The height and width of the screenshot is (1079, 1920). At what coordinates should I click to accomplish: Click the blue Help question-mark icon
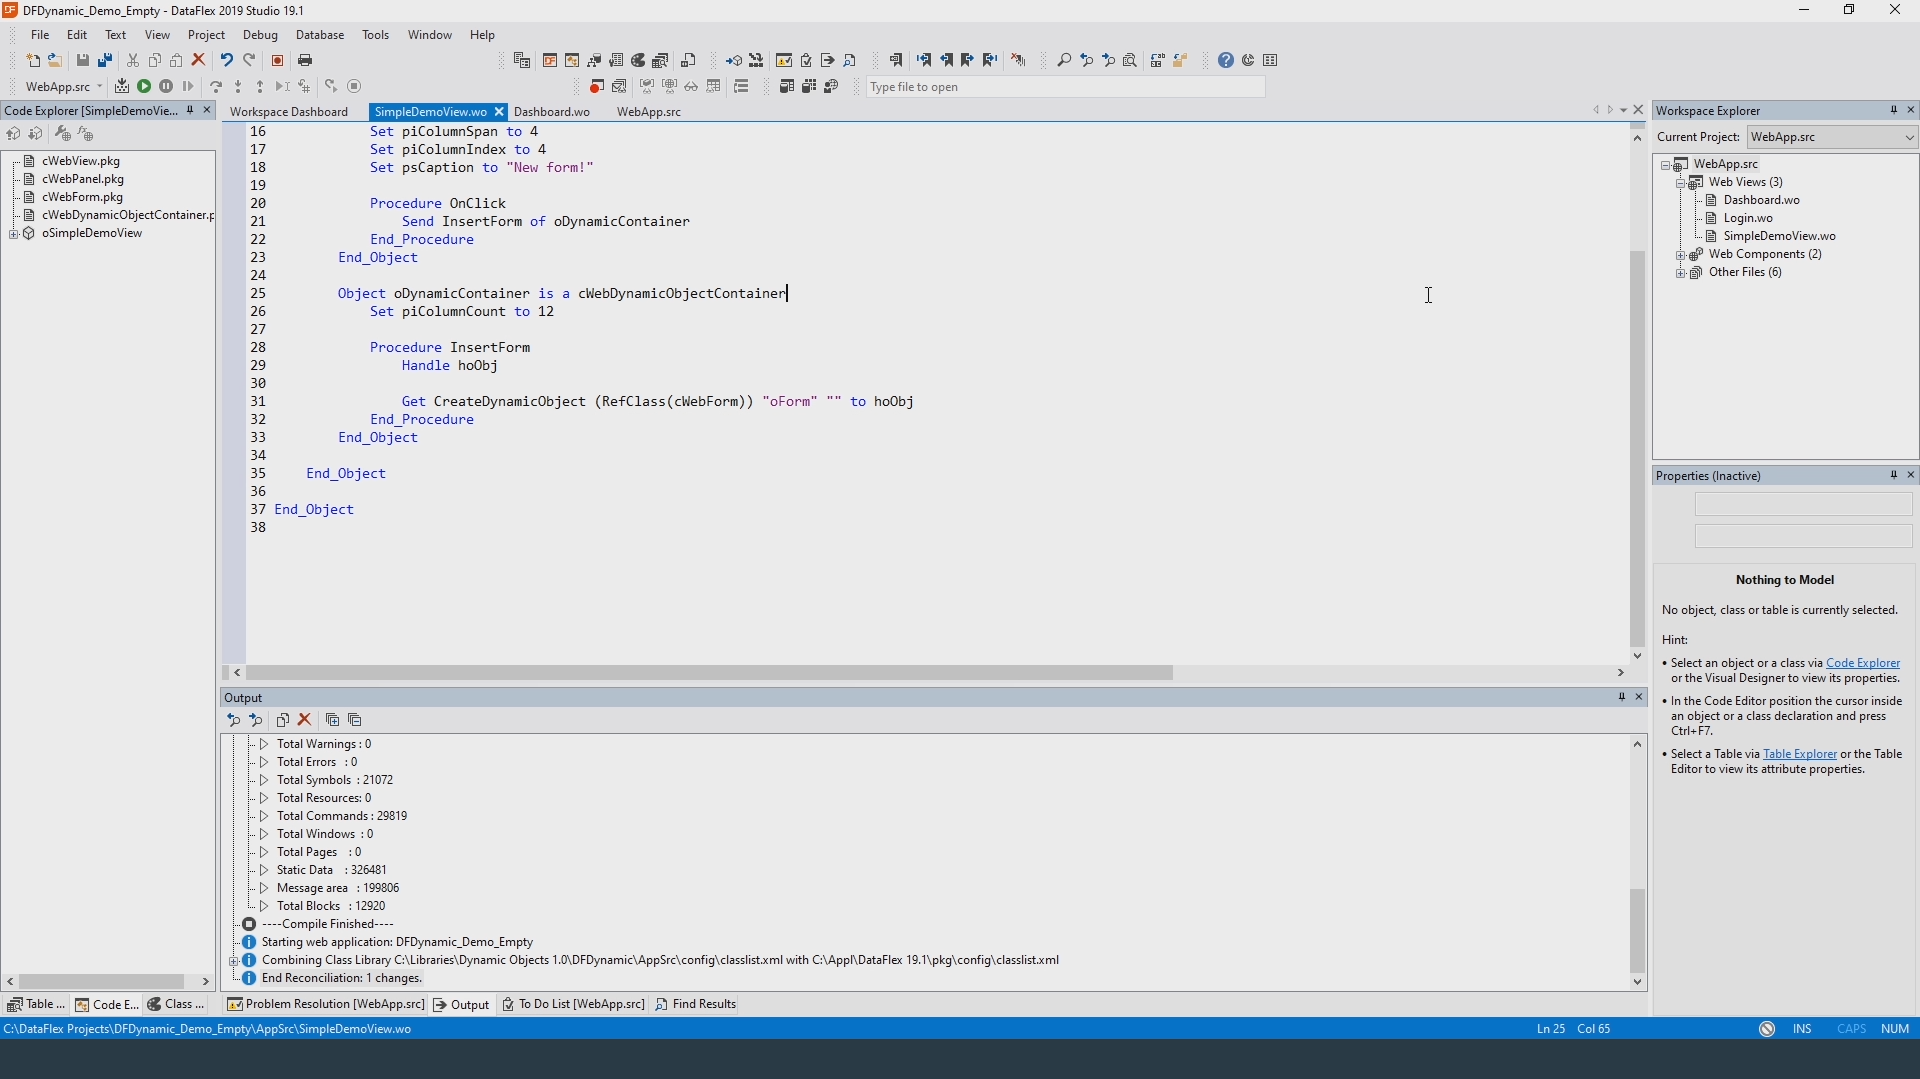[1226, 61]
